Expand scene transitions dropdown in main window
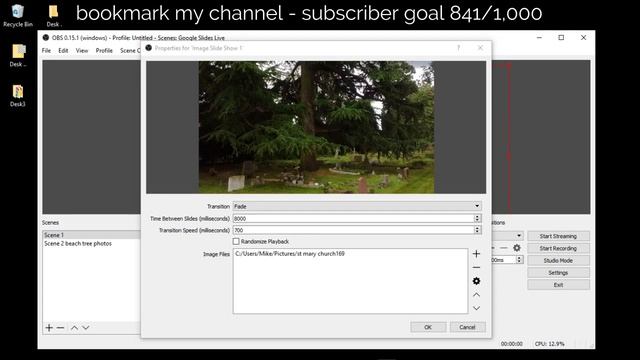 (519, 236)
